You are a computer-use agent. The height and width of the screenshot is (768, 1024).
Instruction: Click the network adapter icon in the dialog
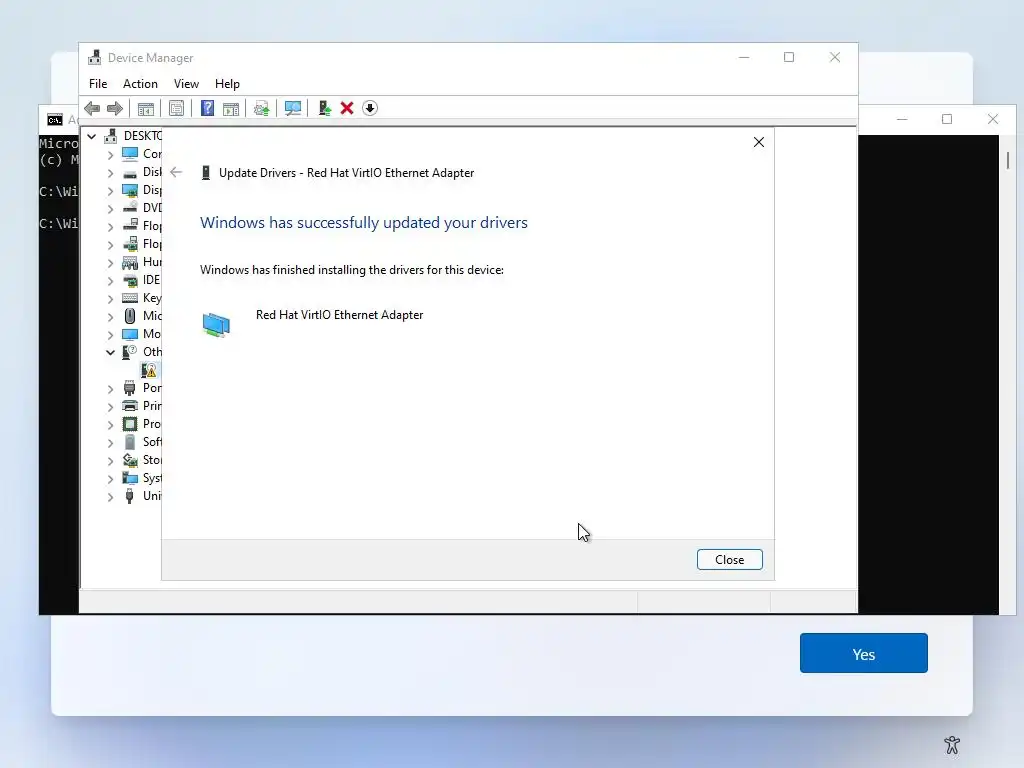216,325
